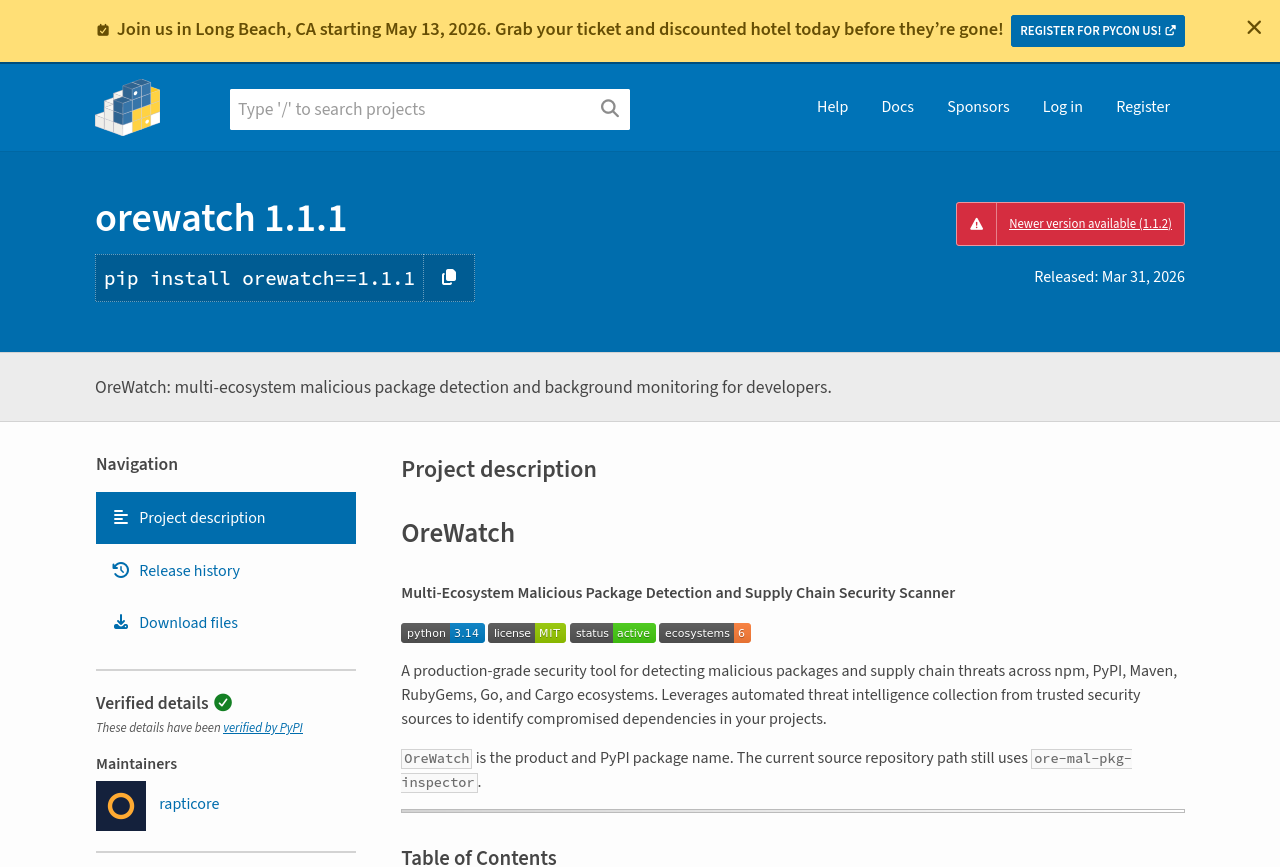This screenshot has width=1280, height=867.
Task: Select the Project description tab
Action: (x=202, y=518)
